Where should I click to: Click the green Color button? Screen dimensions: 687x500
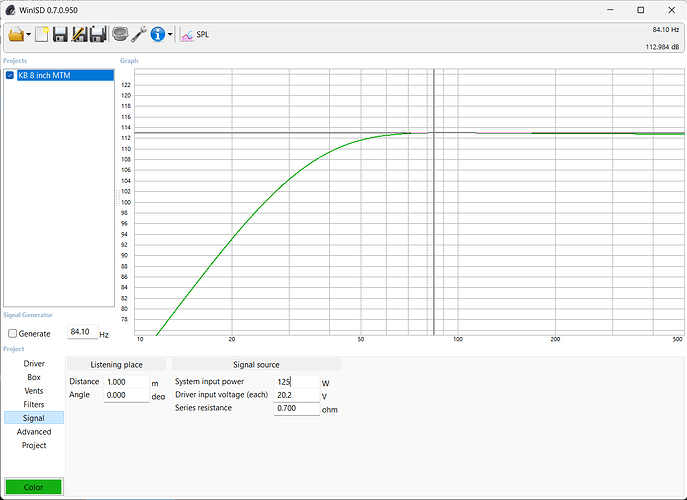[x=34, y=487]
